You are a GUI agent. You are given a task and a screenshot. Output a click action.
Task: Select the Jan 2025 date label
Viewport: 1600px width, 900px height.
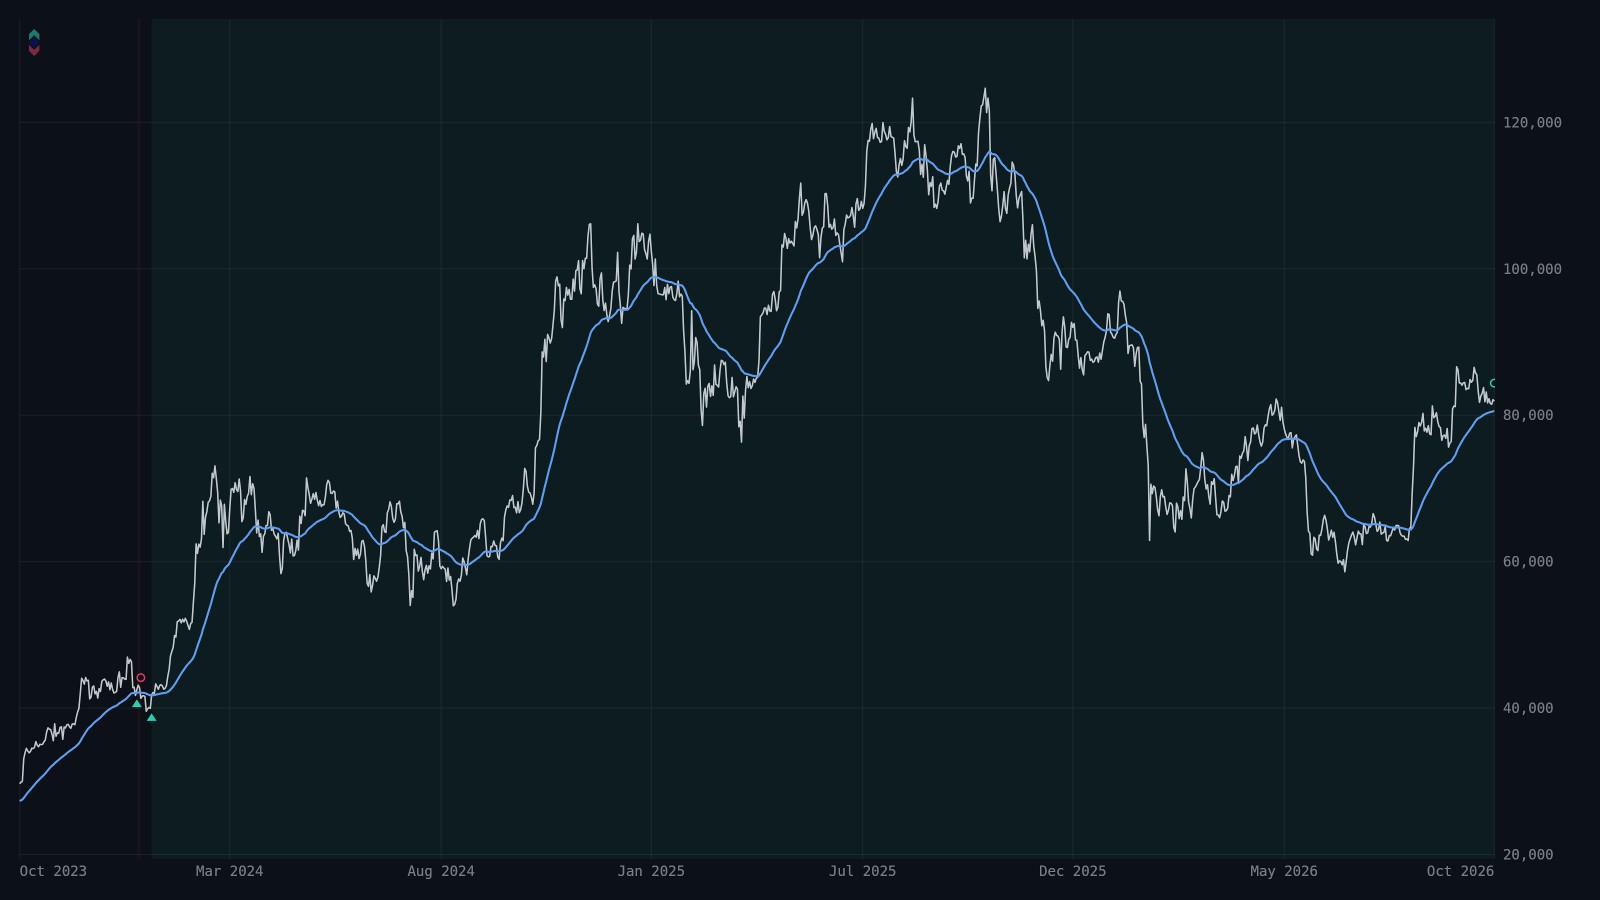pos(651,871)
